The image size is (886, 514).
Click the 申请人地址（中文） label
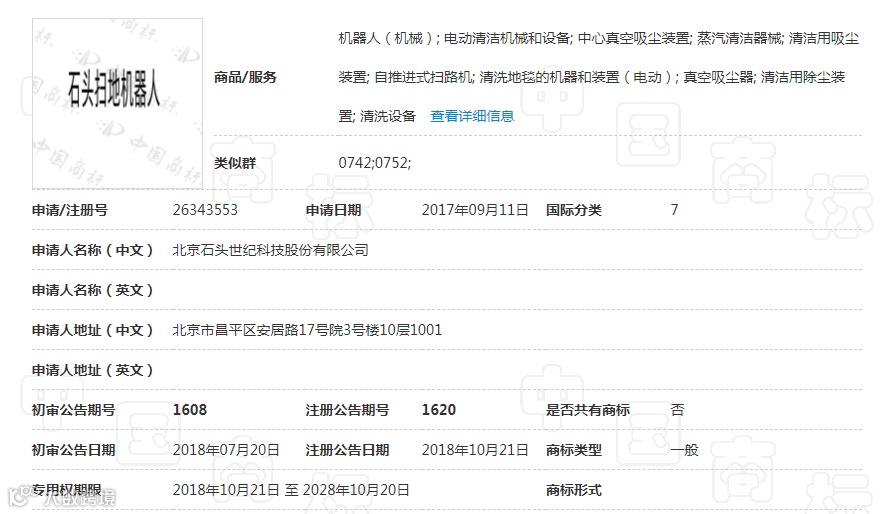pos(93,330)
